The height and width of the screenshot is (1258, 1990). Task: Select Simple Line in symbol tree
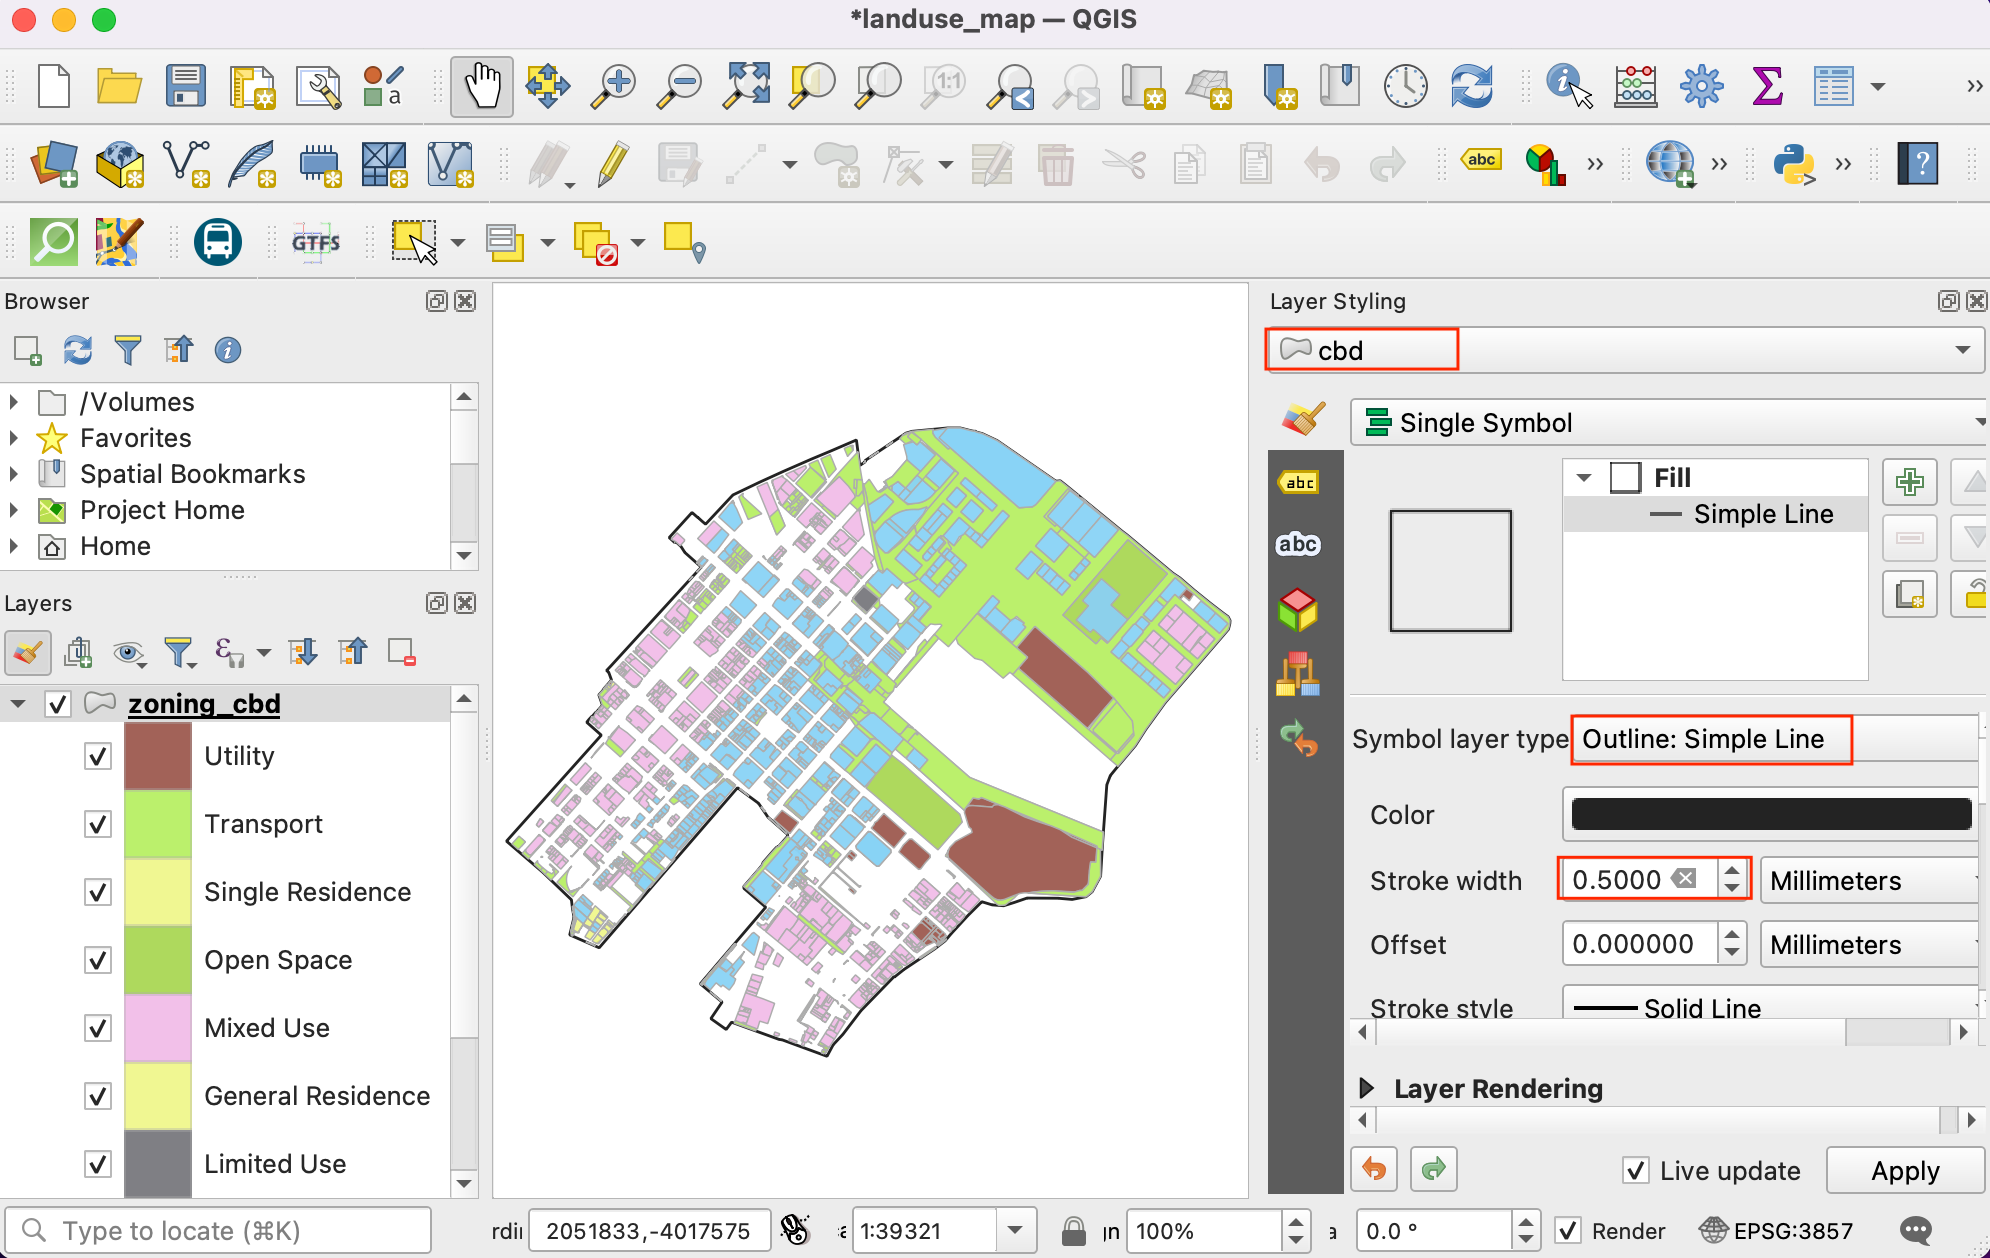point(1762,514)
